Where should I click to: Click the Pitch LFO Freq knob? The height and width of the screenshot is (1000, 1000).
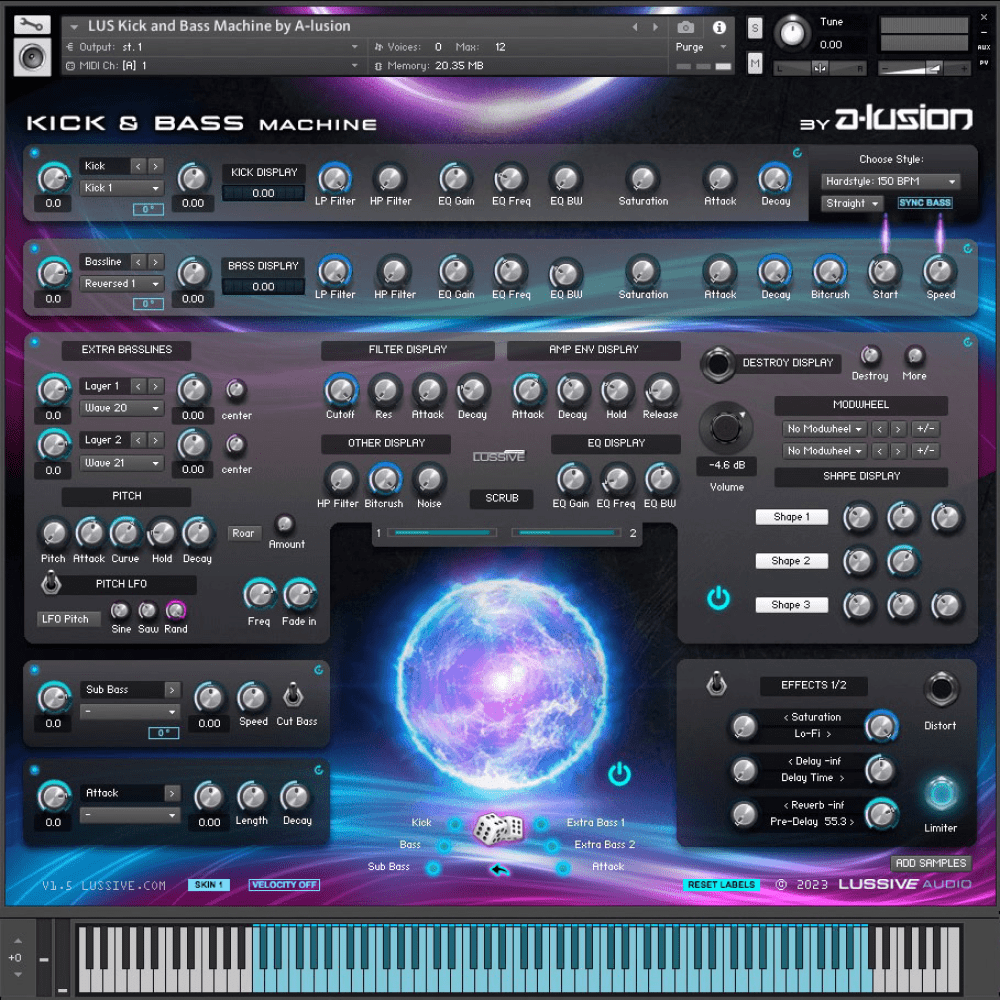pyautogui.click(x=260, y=595)
